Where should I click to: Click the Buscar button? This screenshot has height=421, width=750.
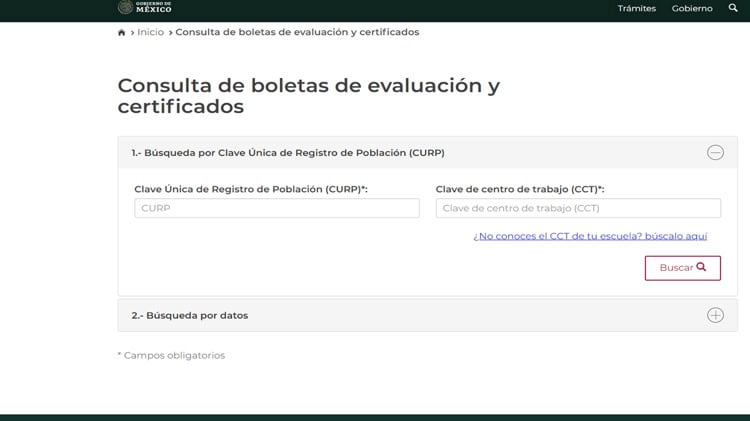[683, 268]
